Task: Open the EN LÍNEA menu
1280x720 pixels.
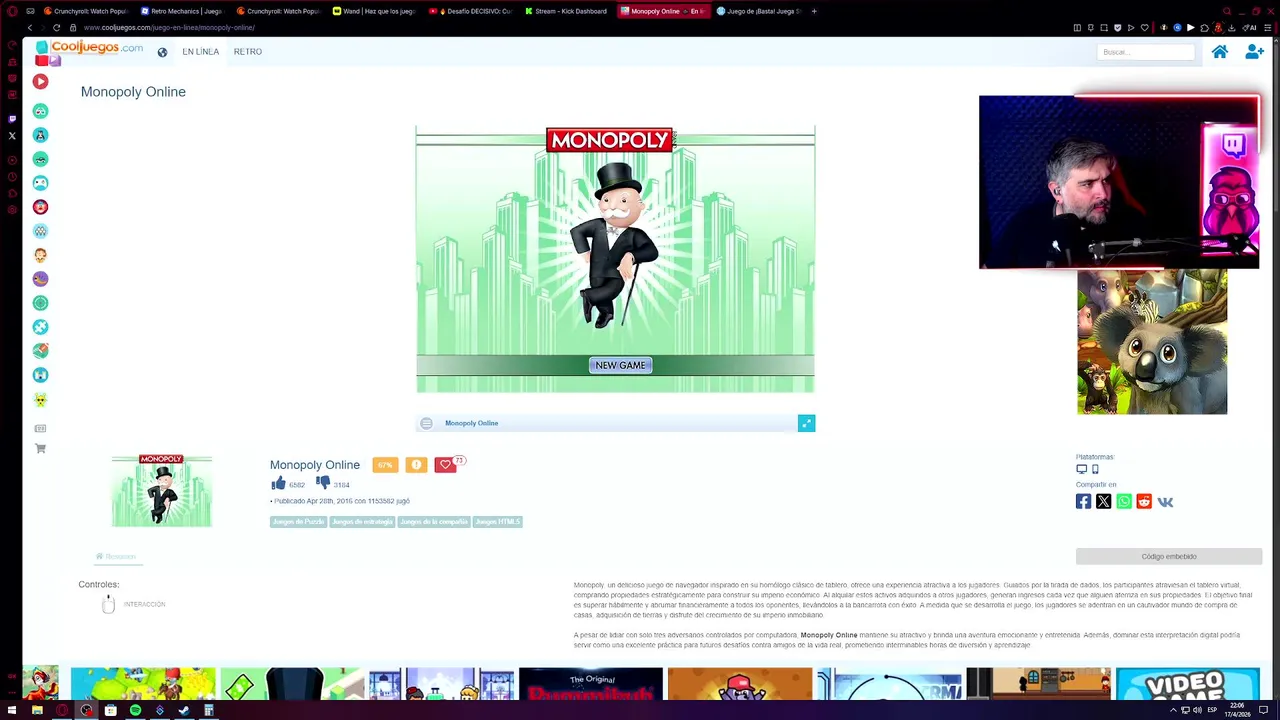Action: click(x=200, y=52)
